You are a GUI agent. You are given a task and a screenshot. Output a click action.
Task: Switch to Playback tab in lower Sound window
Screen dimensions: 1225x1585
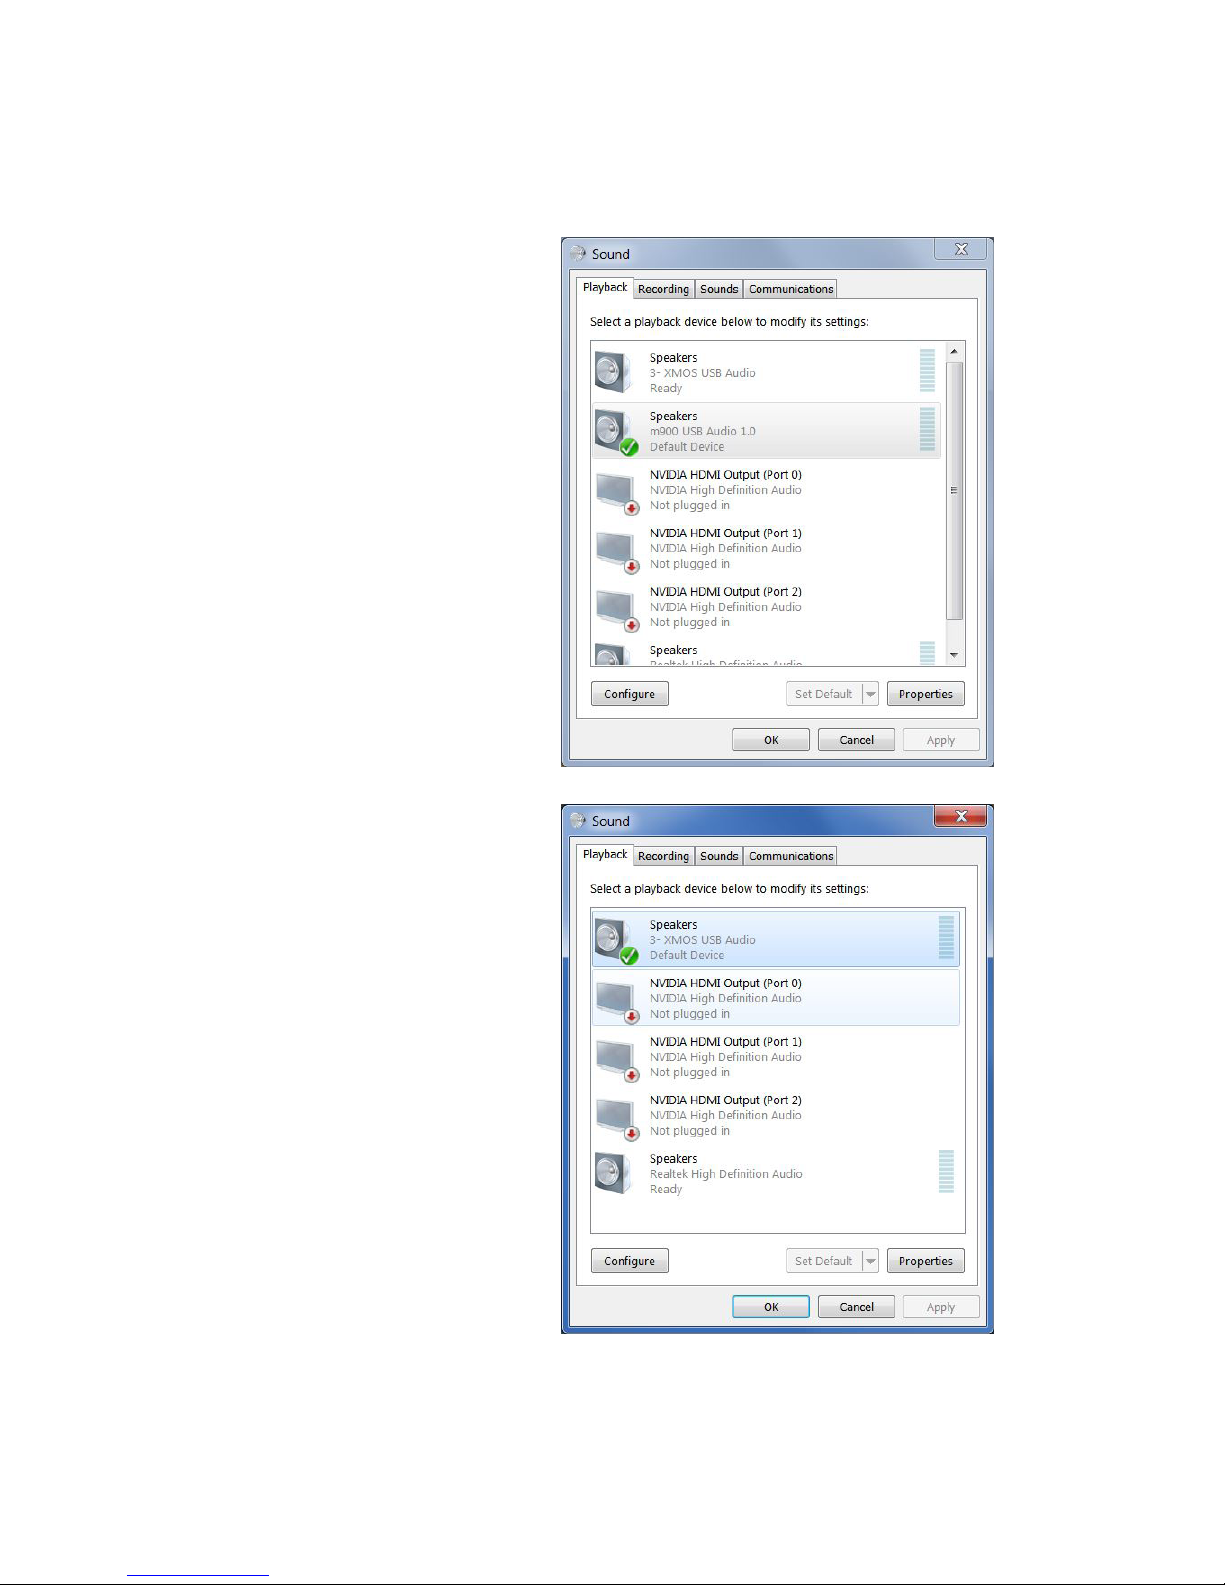[605, 854]
